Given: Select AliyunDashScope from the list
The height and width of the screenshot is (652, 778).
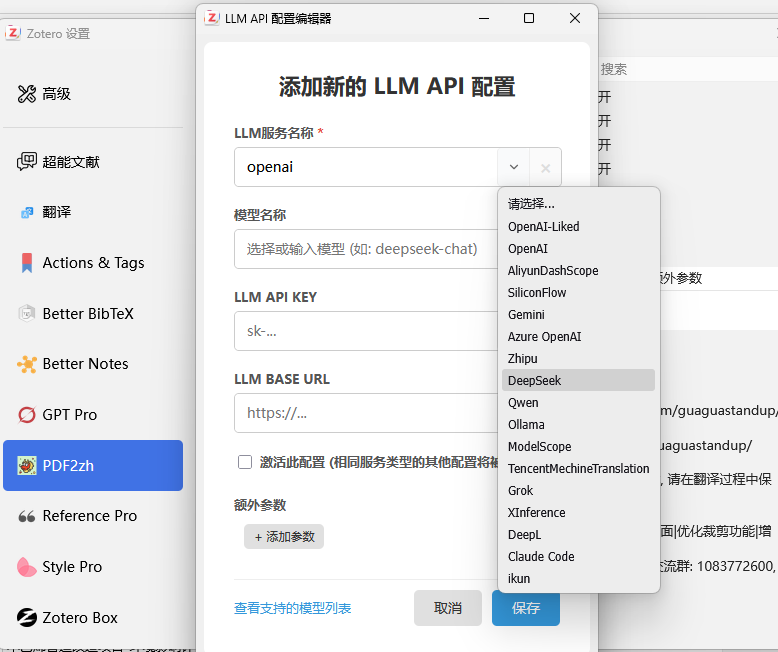Looking at the screenshot, I should (578, 270).
